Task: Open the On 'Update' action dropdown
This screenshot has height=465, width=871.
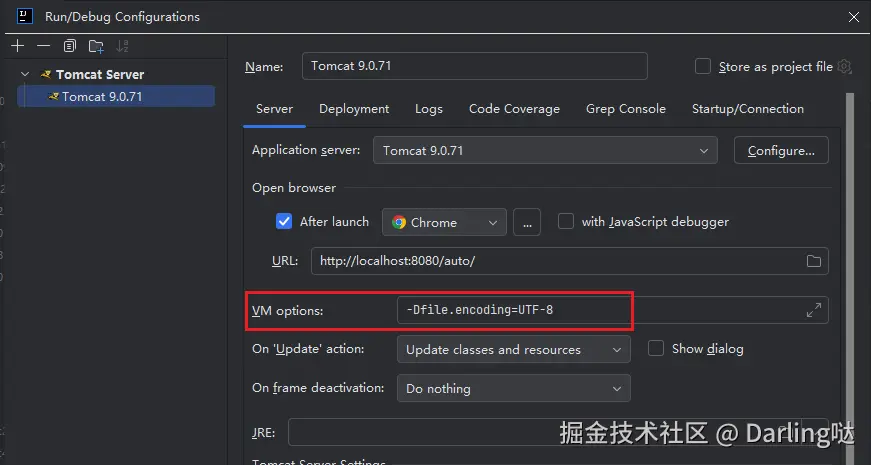Action: [513, 349]
